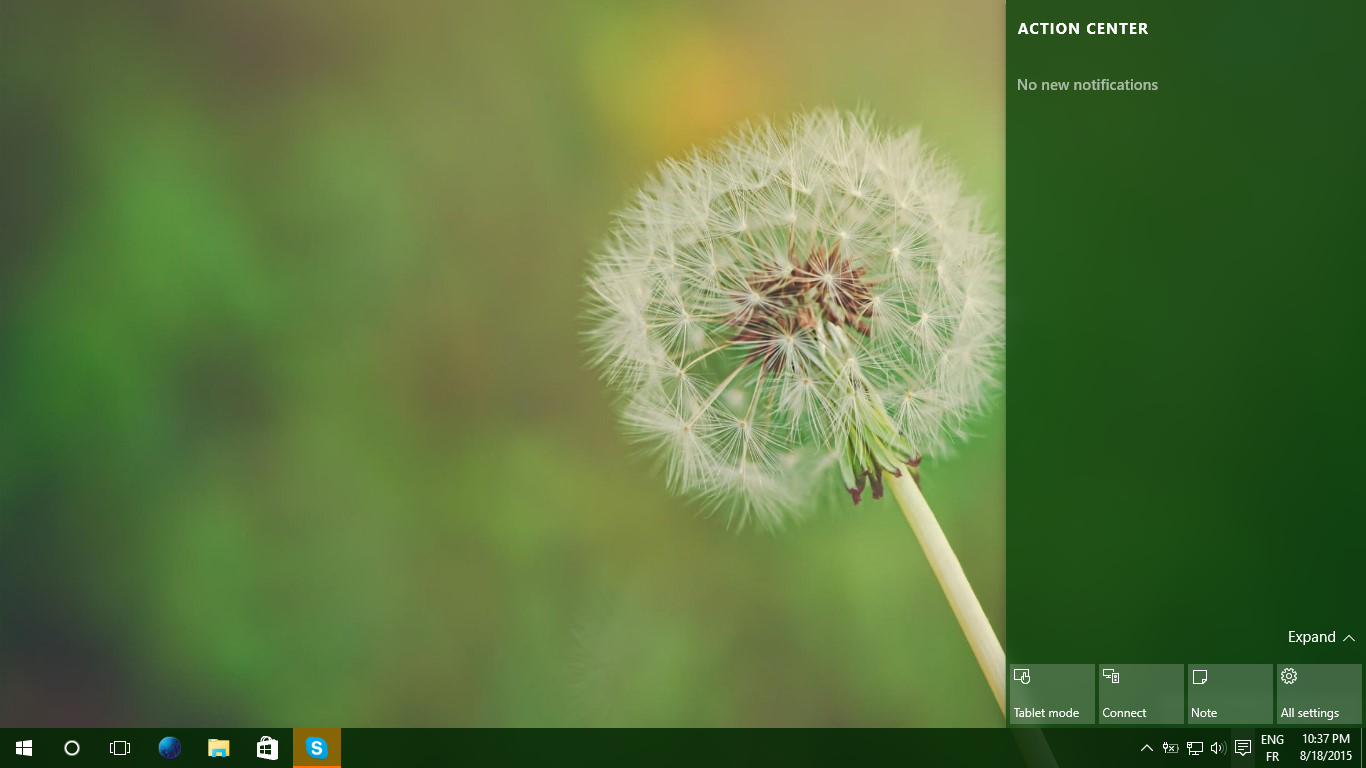Switch the ENG FR input language indicator
Viewport: 1366px width, 768px height.
1272,748
